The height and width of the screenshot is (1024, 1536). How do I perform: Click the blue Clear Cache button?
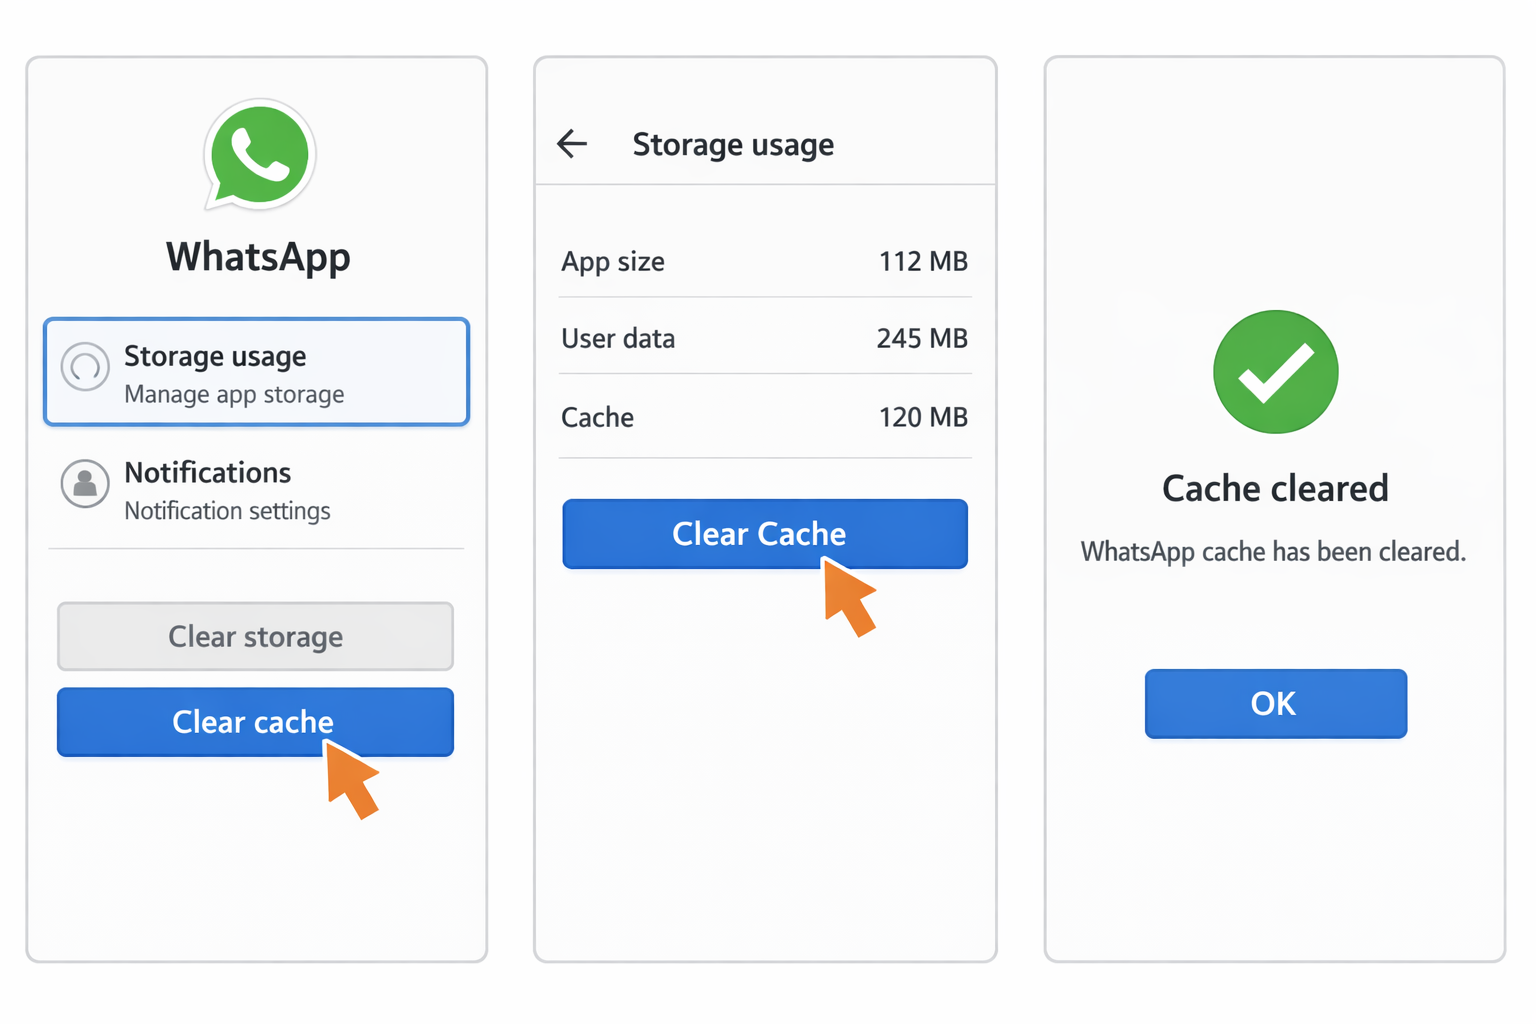764,534
